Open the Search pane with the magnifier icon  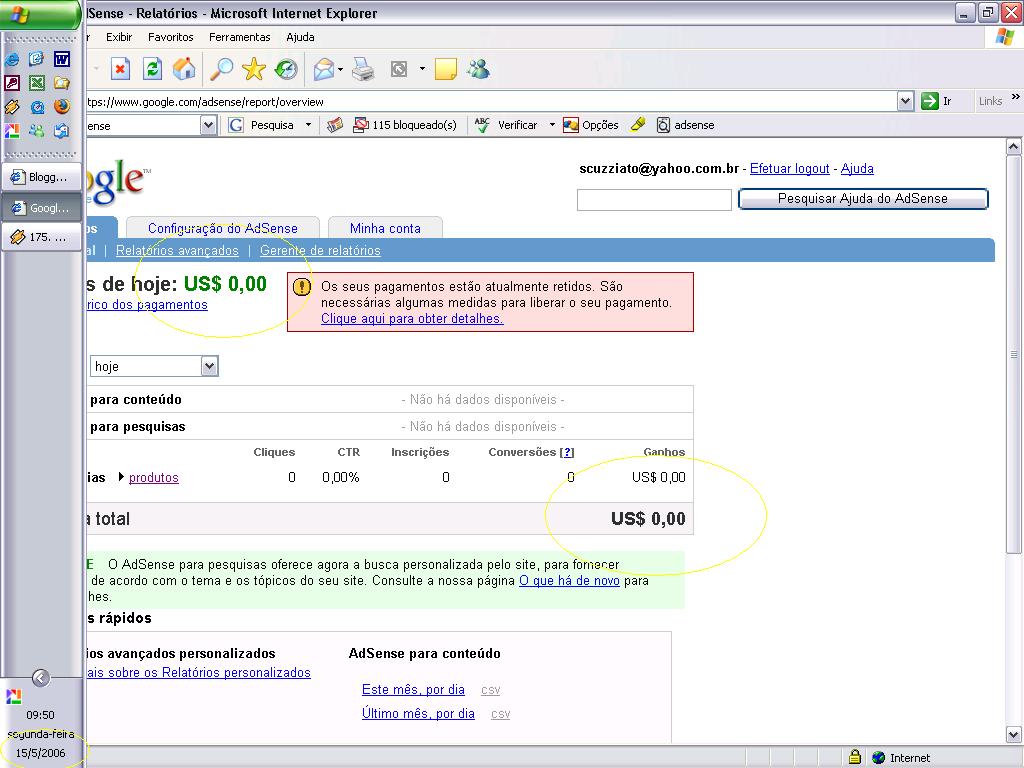point(221,69)
